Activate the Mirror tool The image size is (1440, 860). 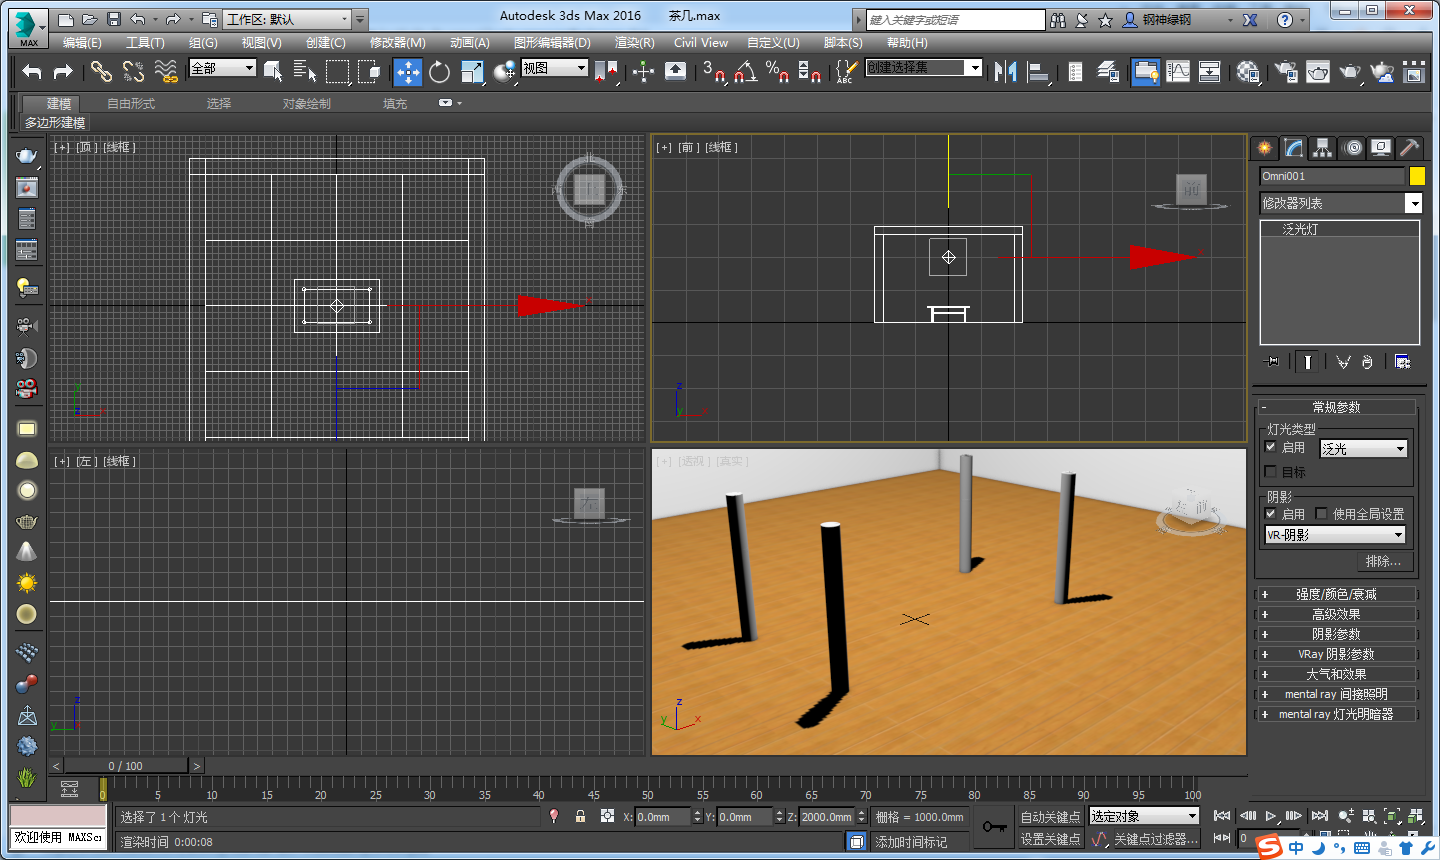click(x=1005, y=71)
